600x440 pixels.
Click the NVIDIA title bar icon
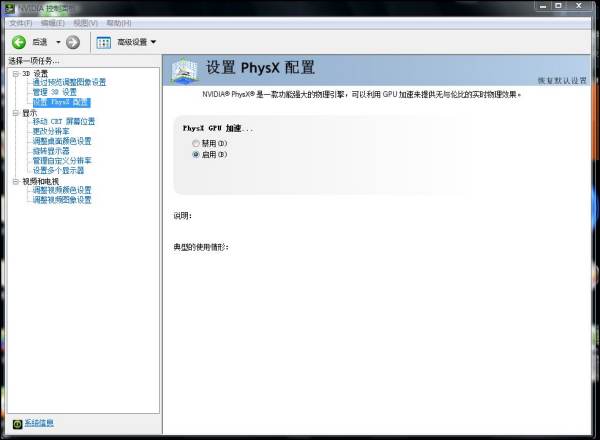pyautogui.click(x=9, y=8)
